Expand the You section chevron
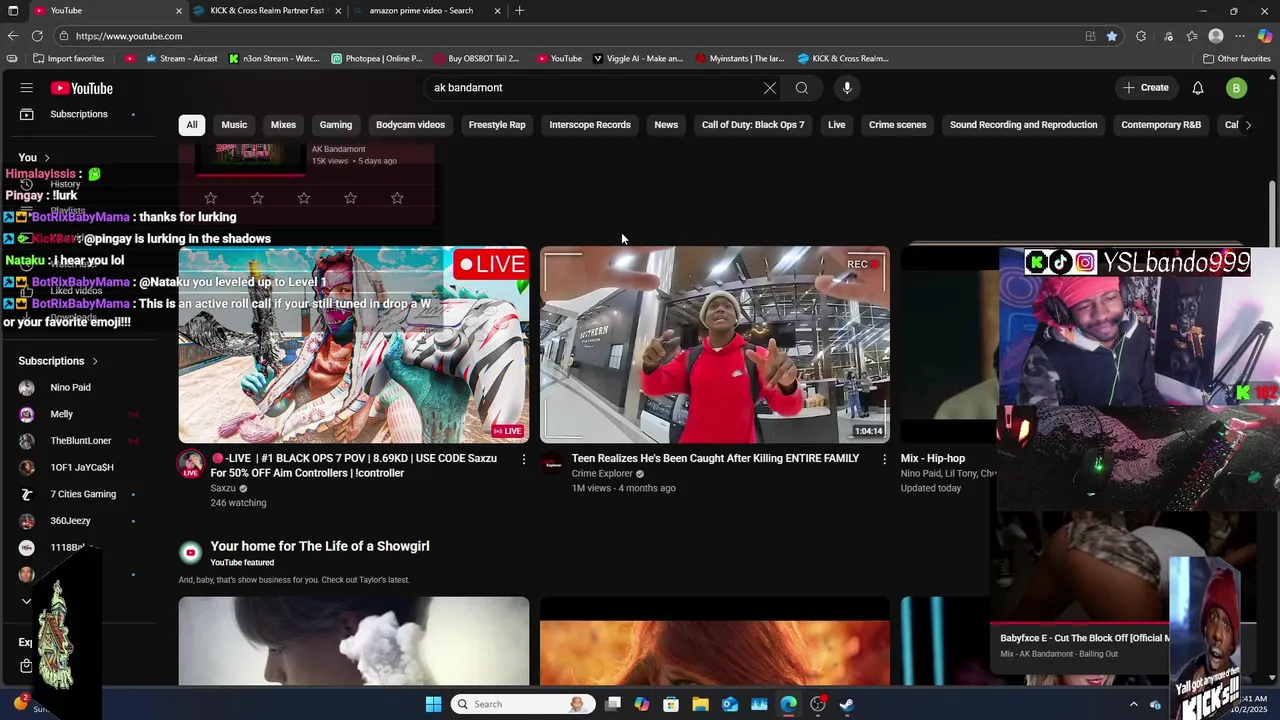This screenshot has height=720, width=1280. pyautogui.click(x=46, y=158)
